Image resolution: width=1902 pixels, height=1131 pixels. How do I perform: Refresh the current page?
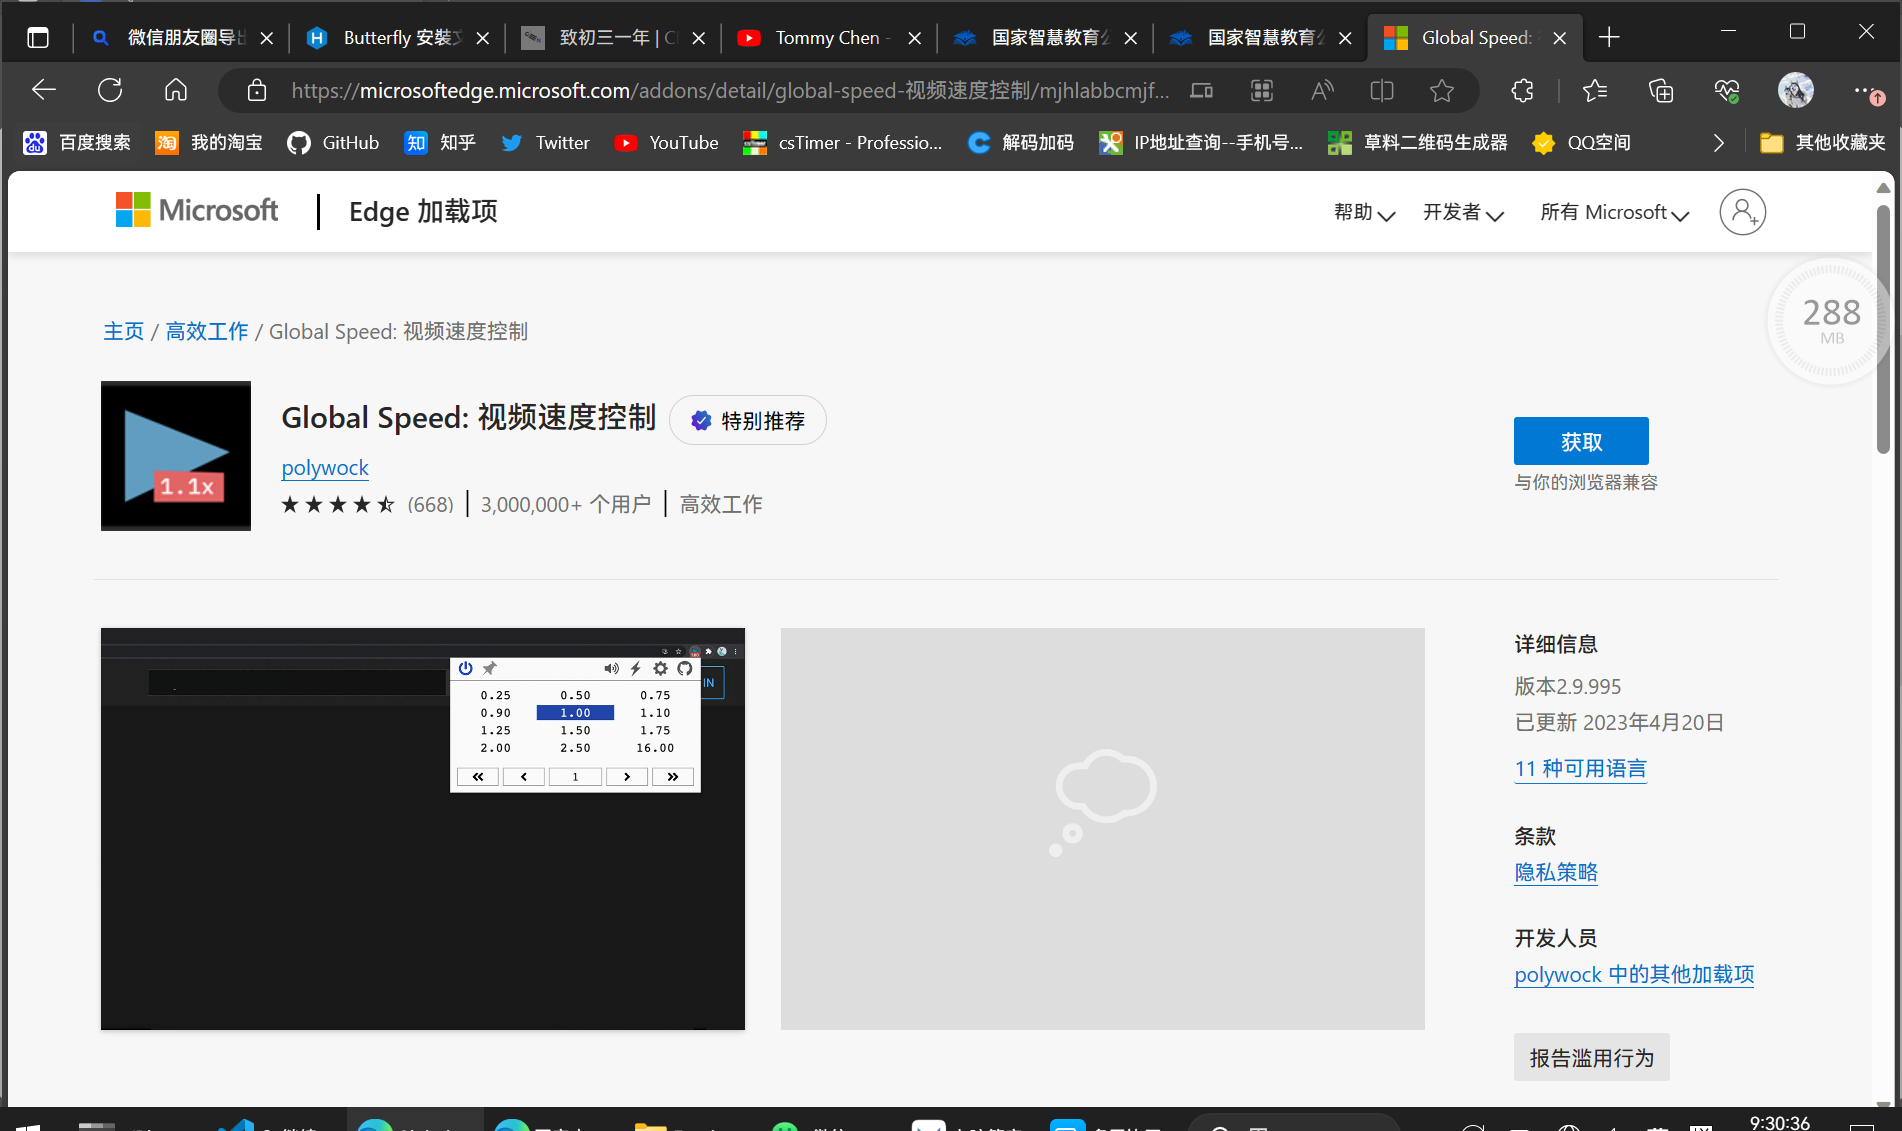tap(110, 91)
